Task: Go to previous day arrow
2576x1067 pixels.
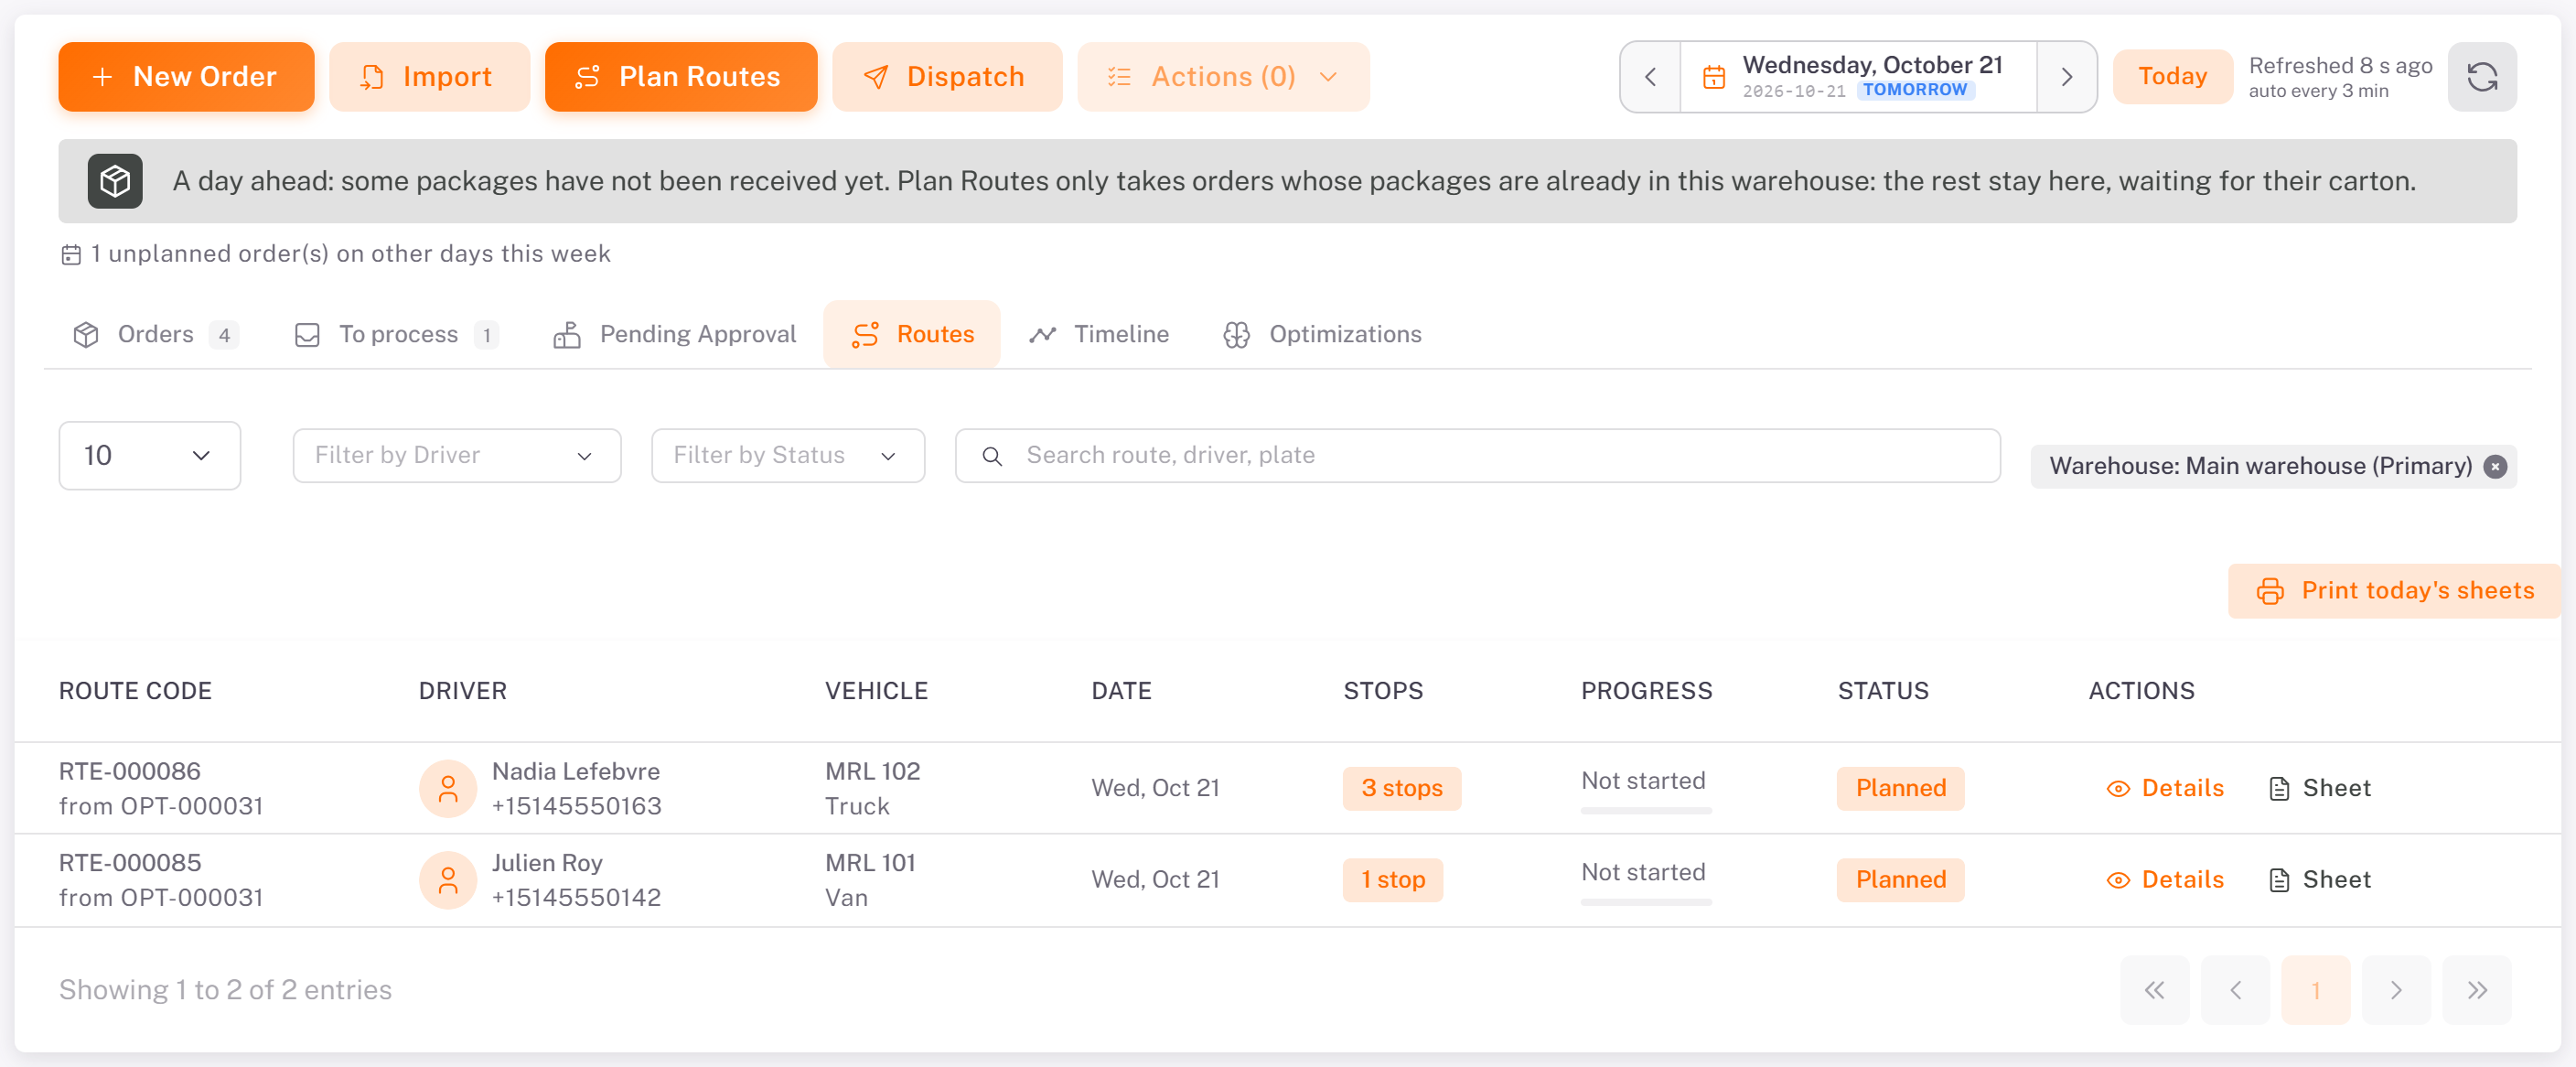Action: coord(1650,77)
